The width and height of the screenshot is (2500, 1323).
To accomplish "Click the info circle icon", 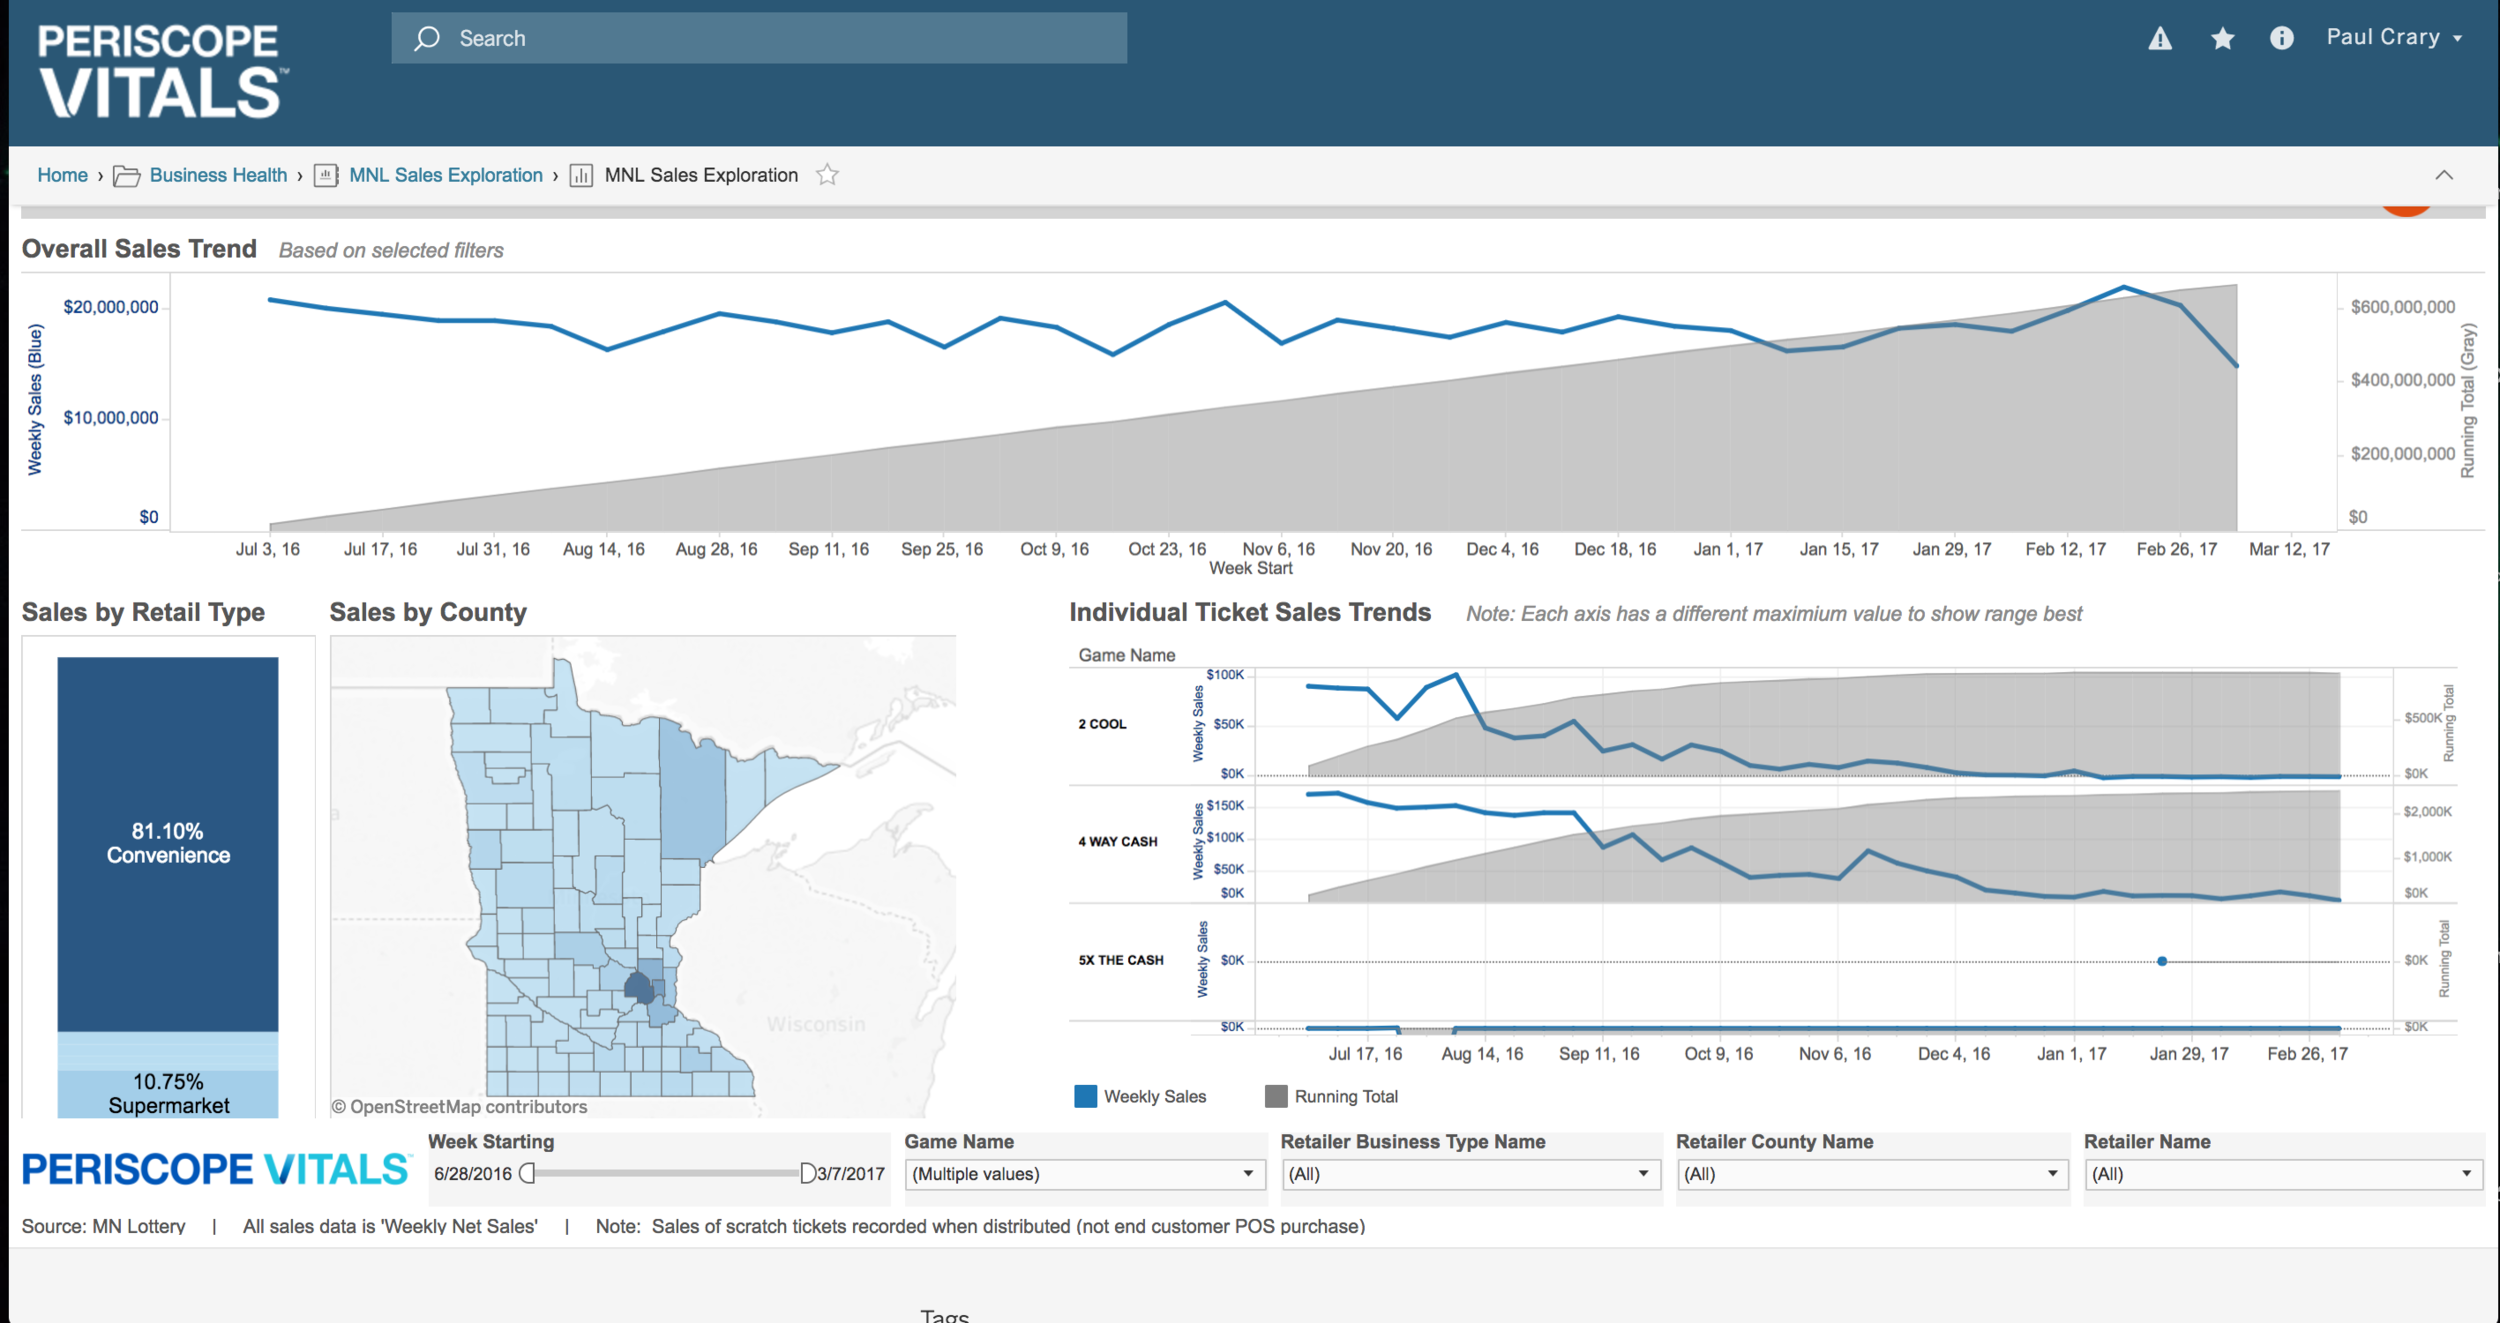I will tap(2281, 39).
